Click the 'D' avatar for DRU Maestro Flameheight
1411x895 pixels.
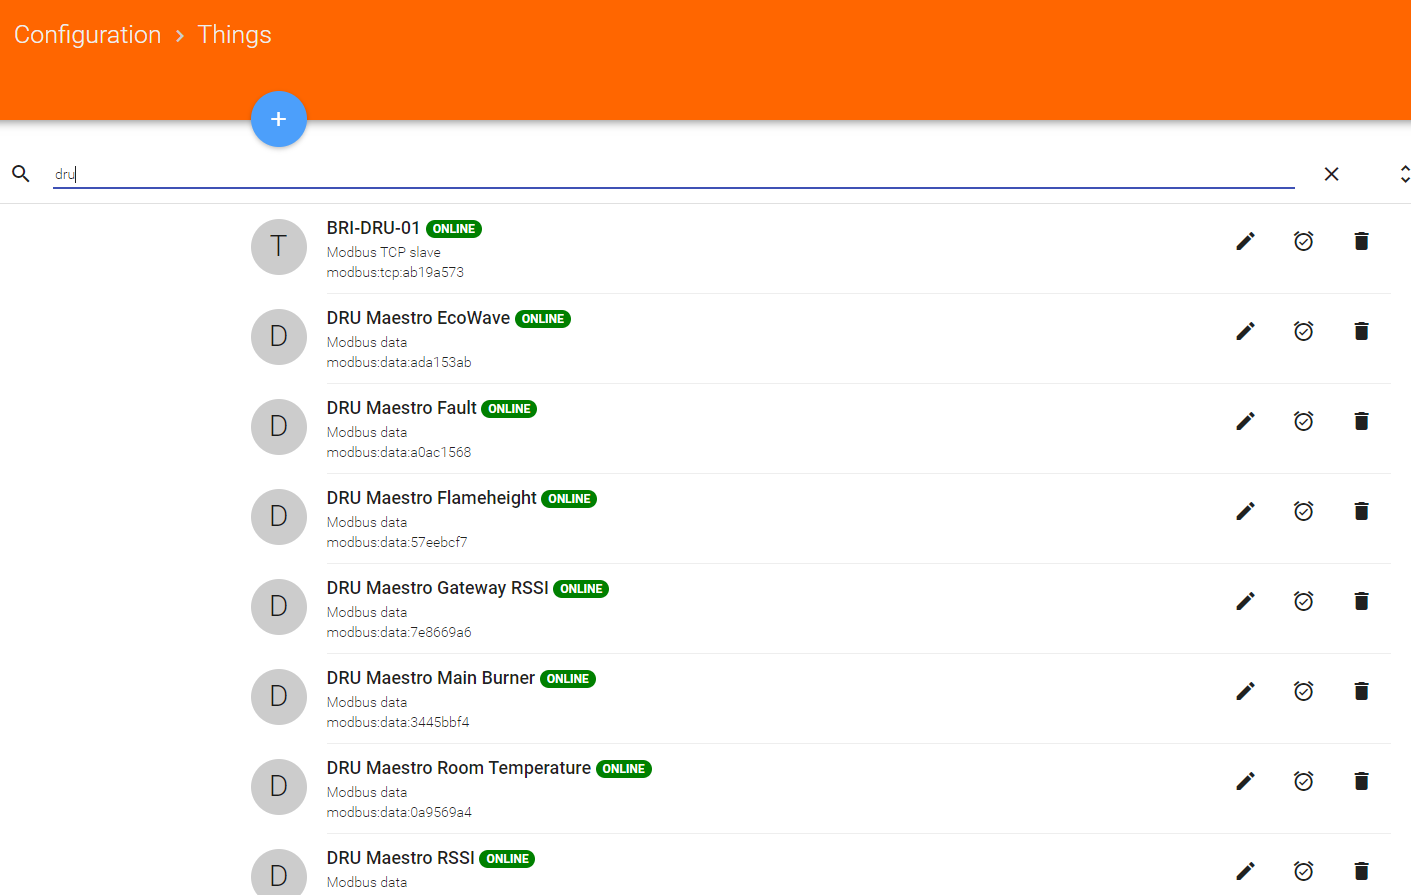279,517
